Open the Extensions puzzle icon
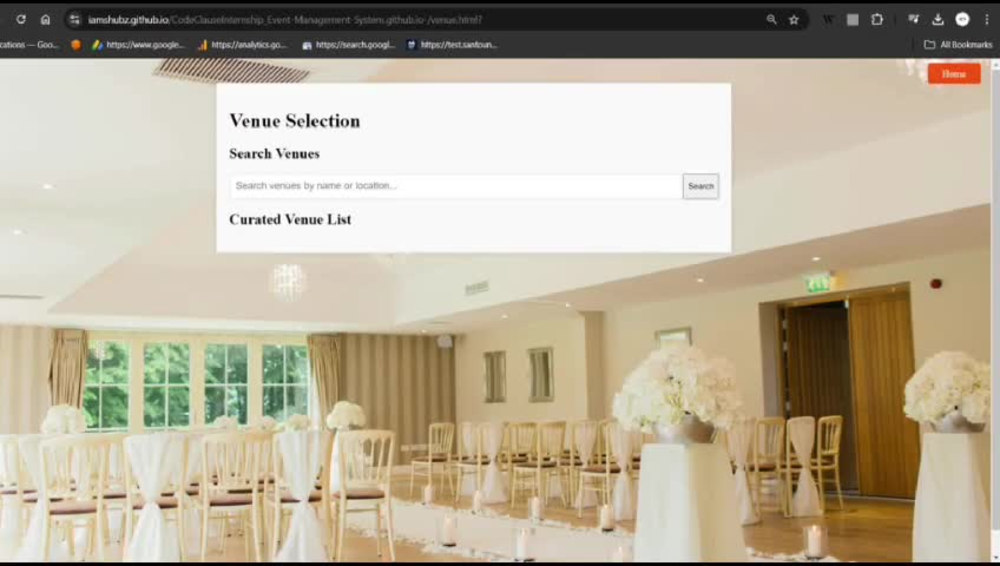This screenshot has width=1000, height=566. point(878,20)
